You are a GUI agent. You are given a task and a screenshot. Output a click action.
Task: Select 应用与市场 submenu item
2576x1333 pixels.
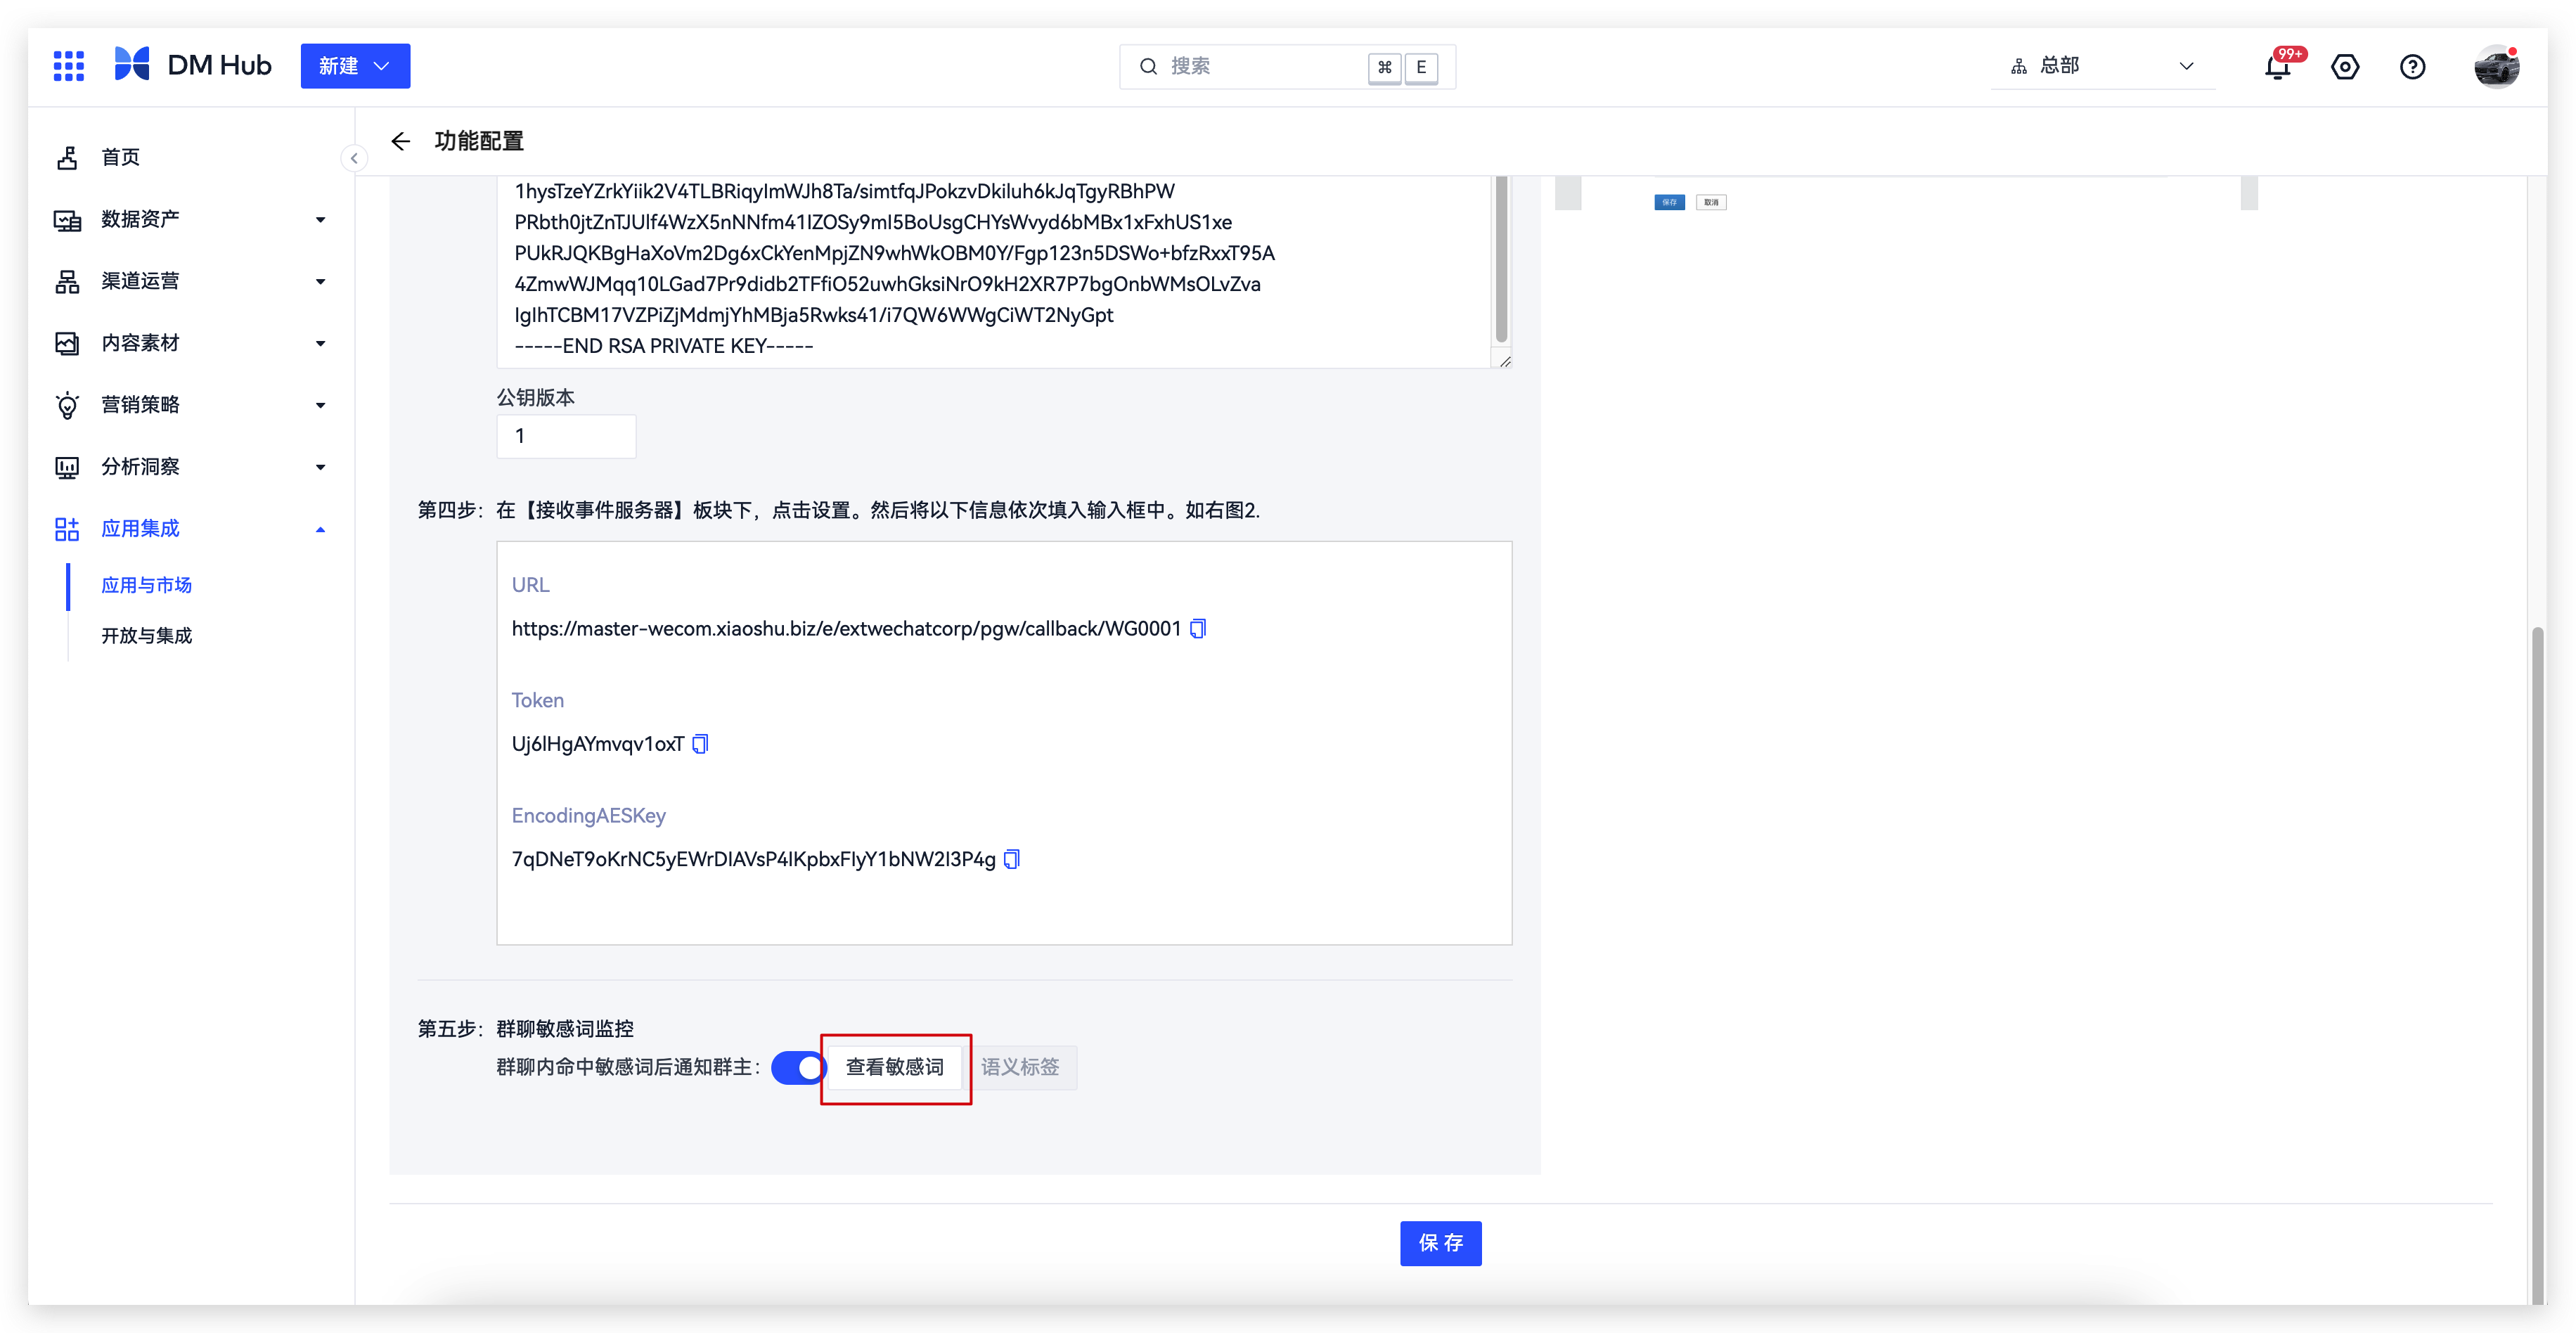tap(146, 586)
